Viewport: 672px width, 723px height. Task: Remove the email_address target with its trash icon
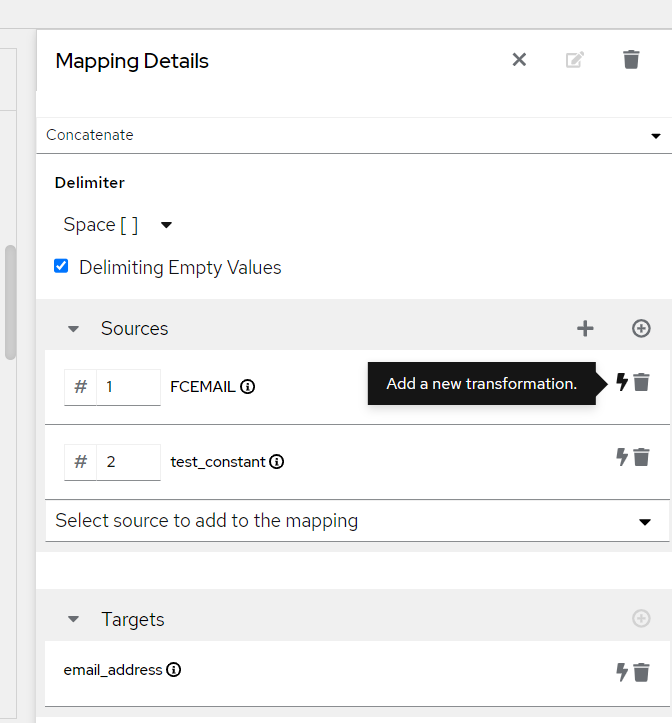coord(642,672)
